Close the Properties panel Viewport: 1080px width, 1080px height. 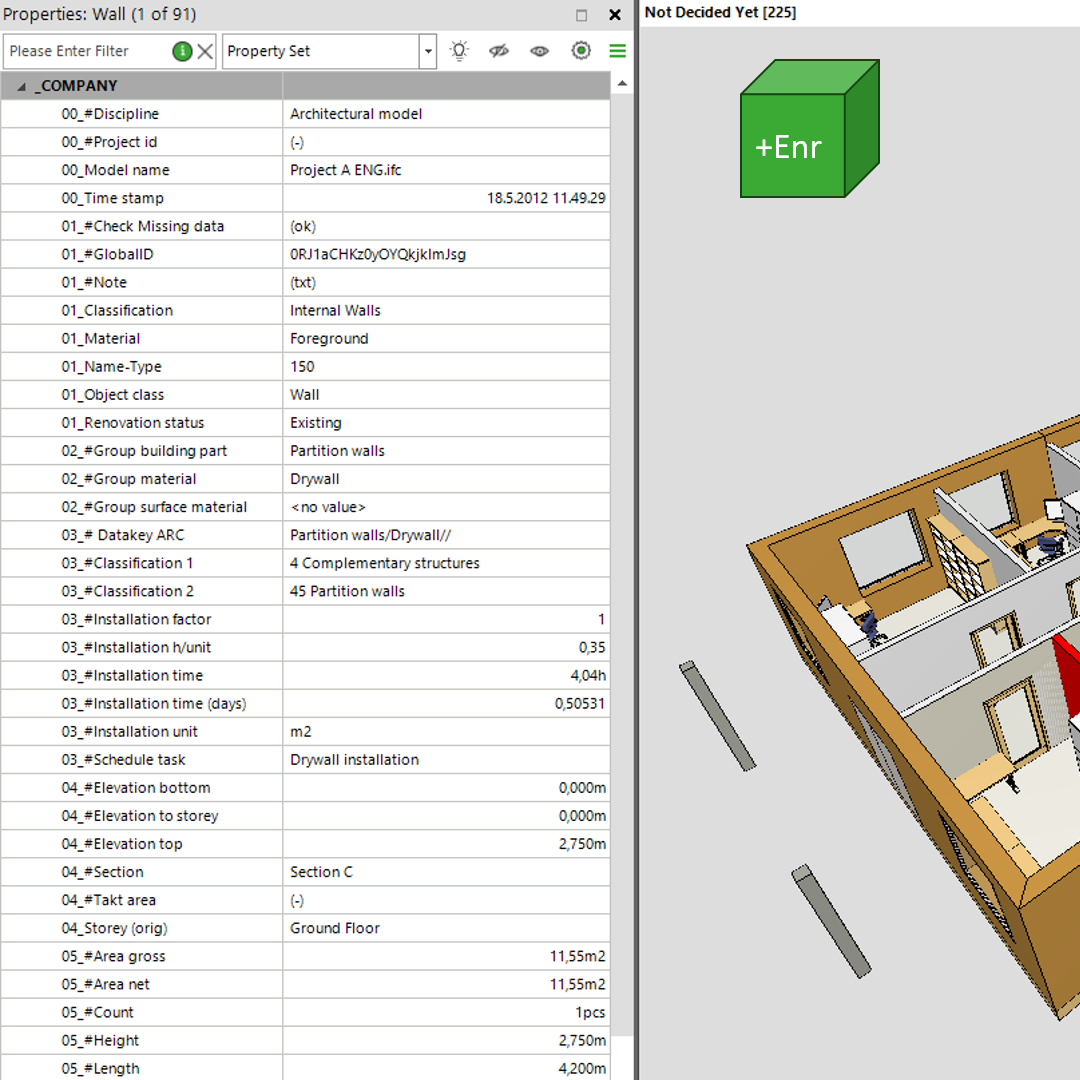(x=615, y=15)
